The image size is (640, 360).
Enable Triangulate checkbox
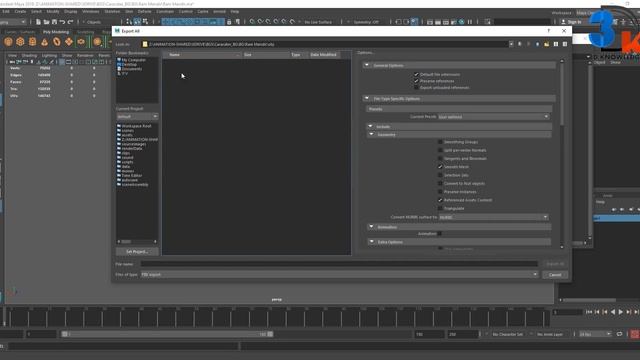[440, 208]
